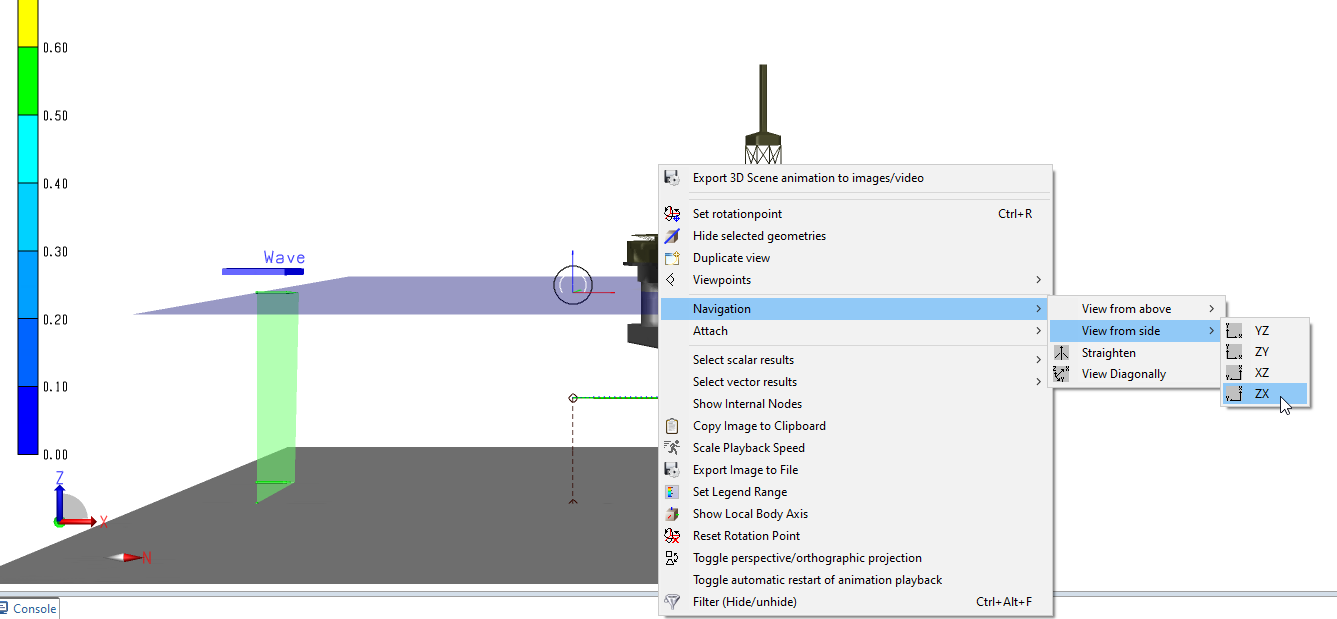
Task: Click the Show Local Body Axis icon
Action: [672, 514]
